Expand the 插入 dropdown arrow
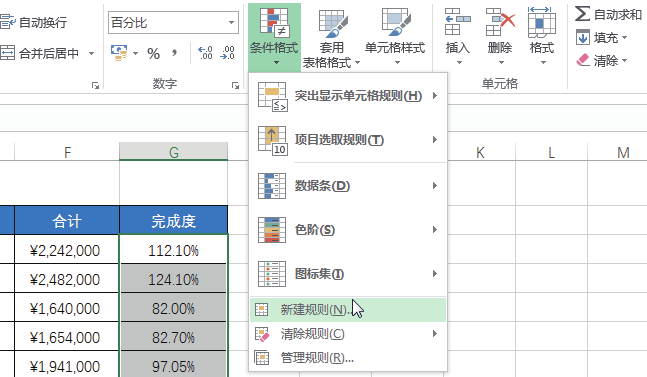 point(459,63)
